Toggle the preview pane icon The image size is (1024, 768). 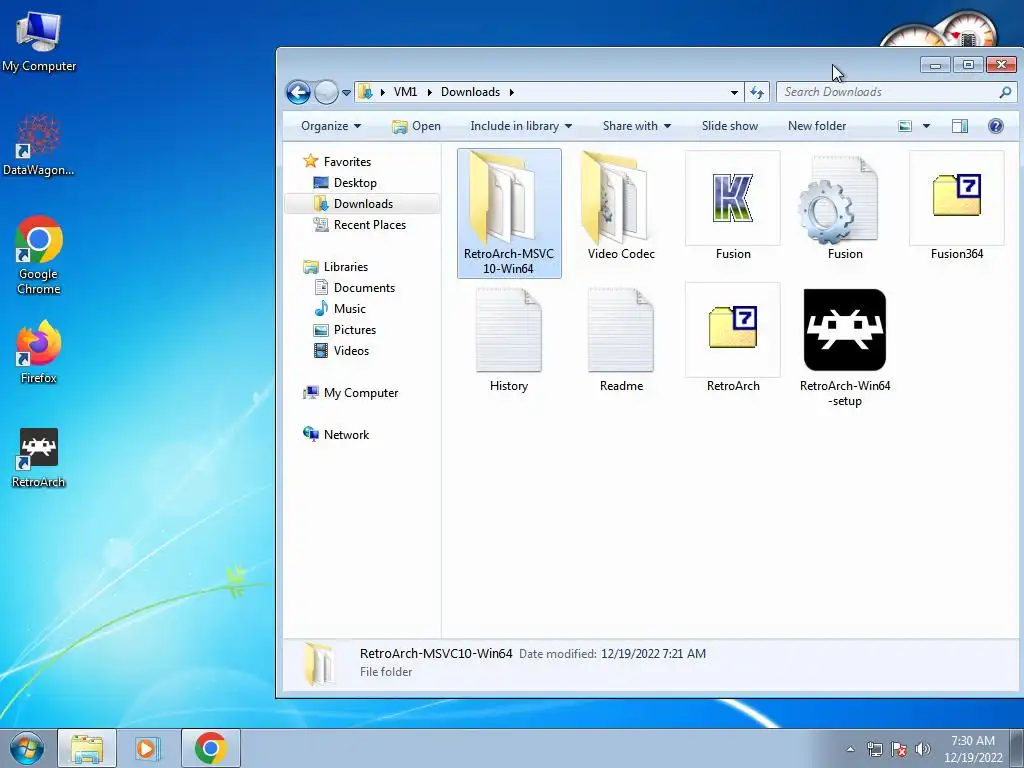tap(959, 126)
